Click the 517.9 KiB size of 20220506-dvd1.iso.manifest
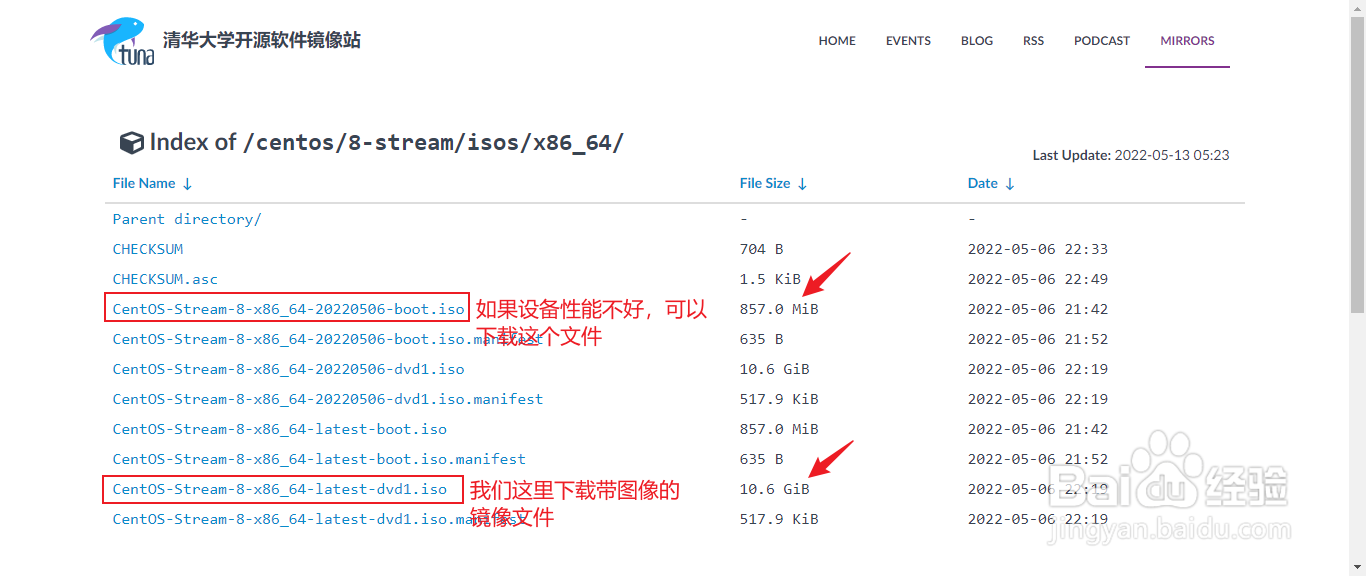 pos(779,399)
